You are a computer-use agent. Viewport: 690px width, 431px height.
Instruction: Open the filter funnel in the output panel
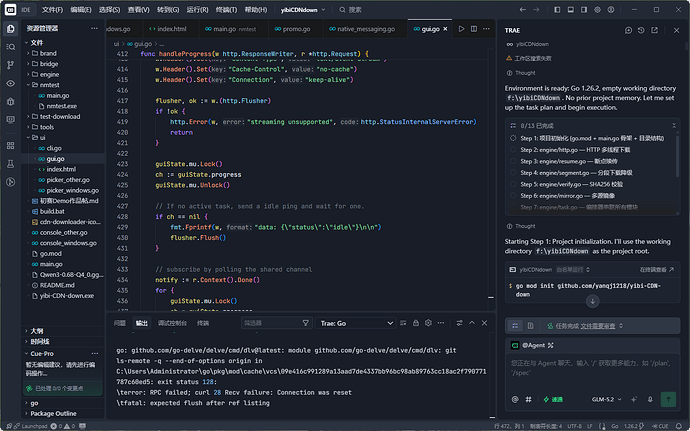point(306,323)
